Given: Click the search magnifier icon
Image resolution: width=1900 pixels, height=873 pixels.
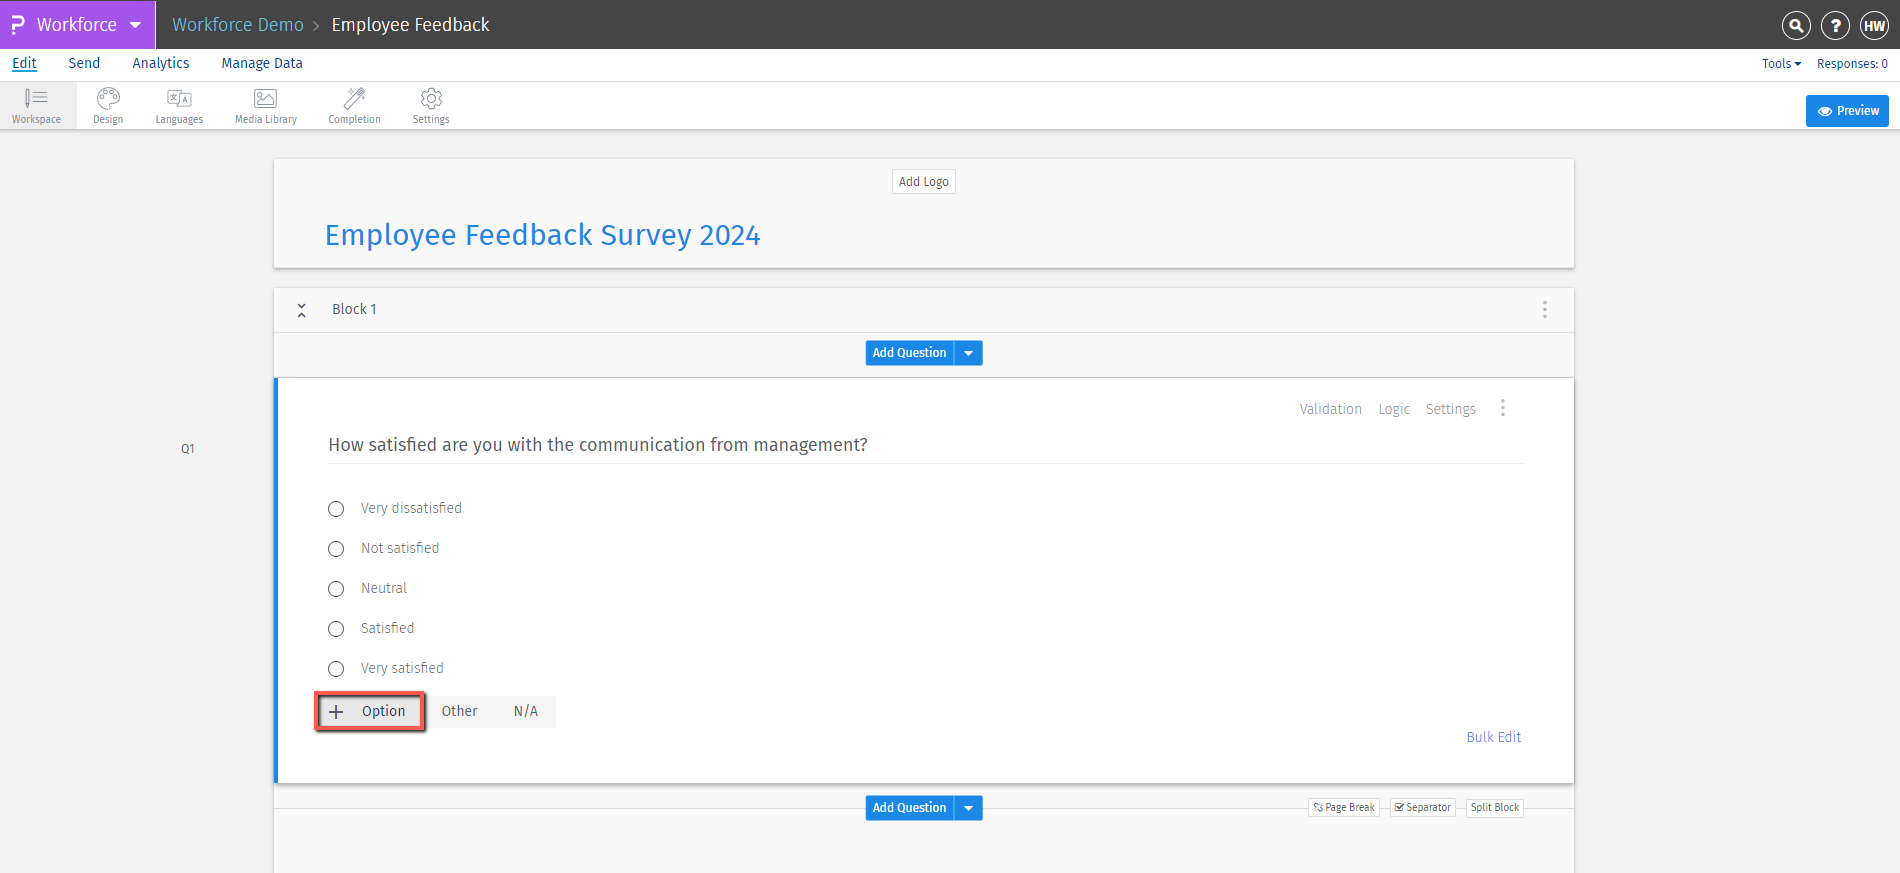Looking at the screenshot, I should pos(1796,25).
